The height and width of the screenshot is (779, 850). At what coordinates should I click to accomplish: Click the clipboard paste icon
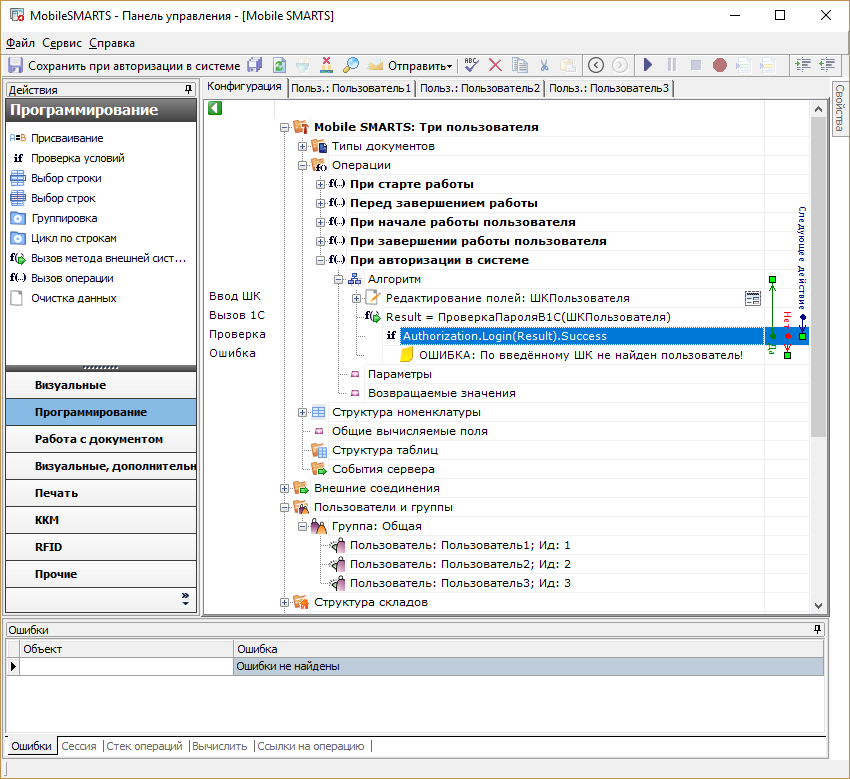click(x=568, y=66)
